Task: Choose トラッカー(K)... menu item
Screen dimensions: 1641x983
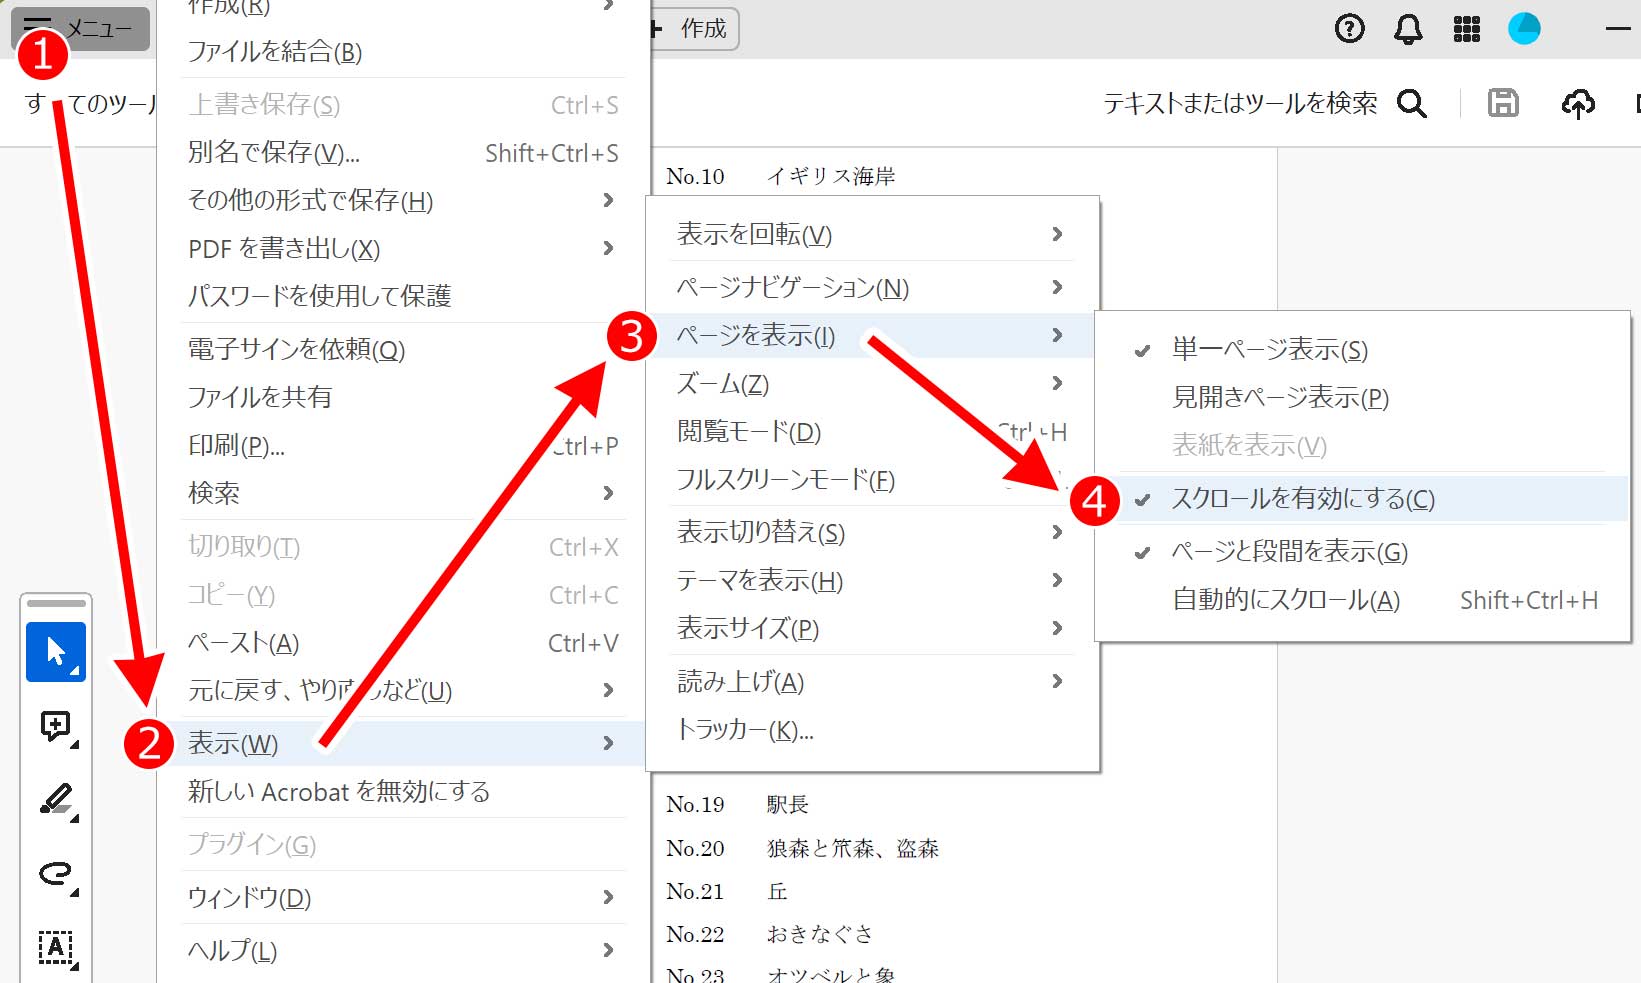Action: pyautogui.click(x=873, y=730)
